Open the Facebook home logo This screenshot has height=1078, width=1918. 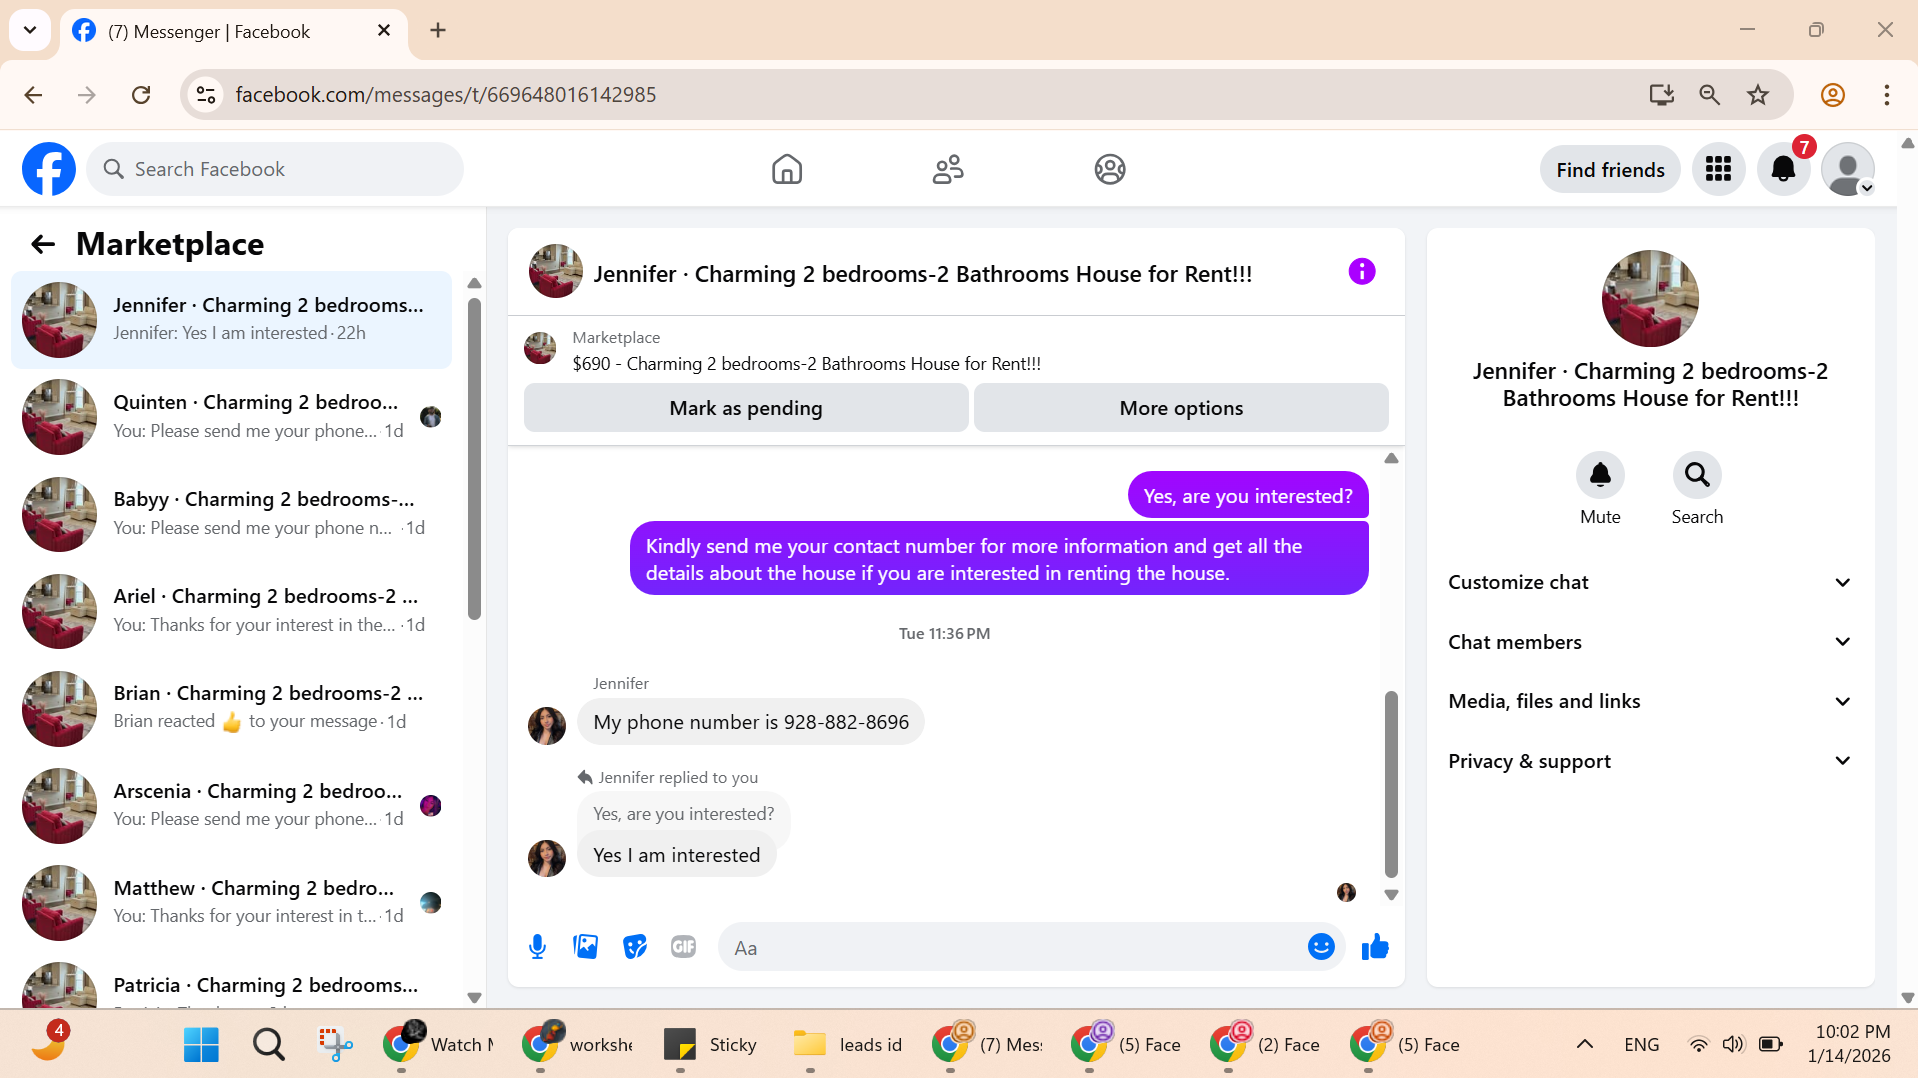click(x=49, y=169)
